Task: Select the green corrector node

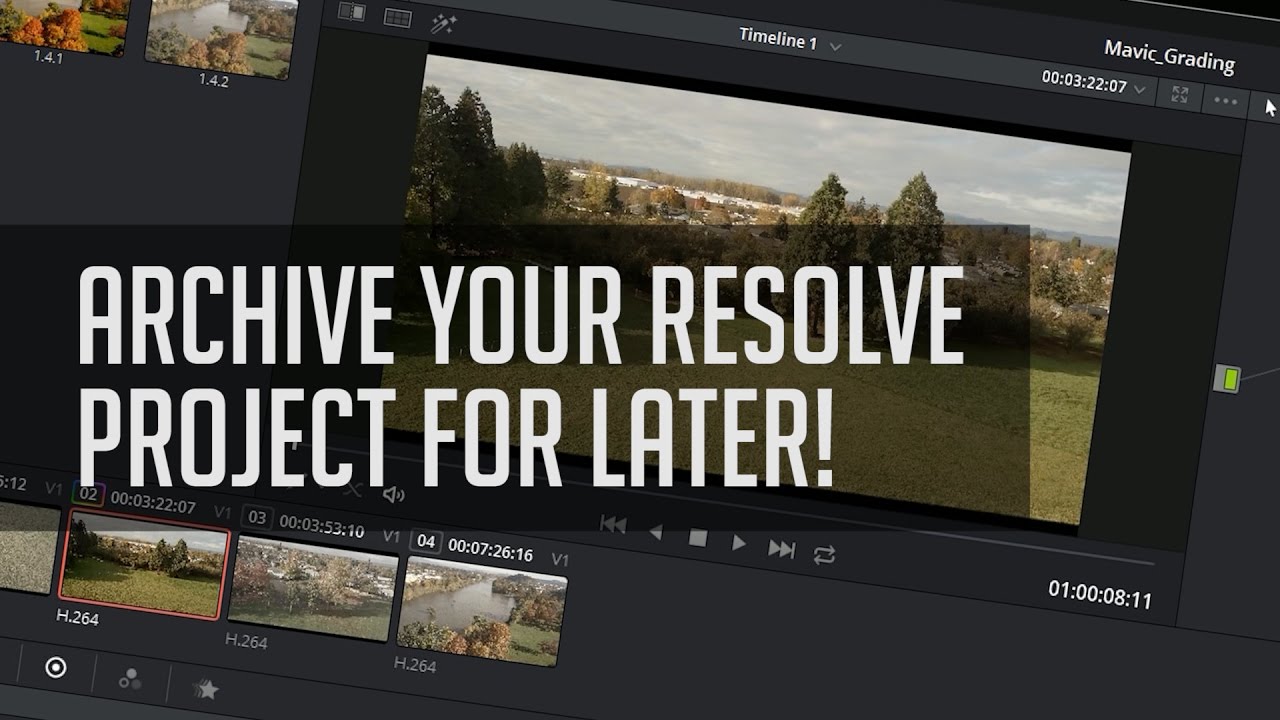Action: 1226,379
